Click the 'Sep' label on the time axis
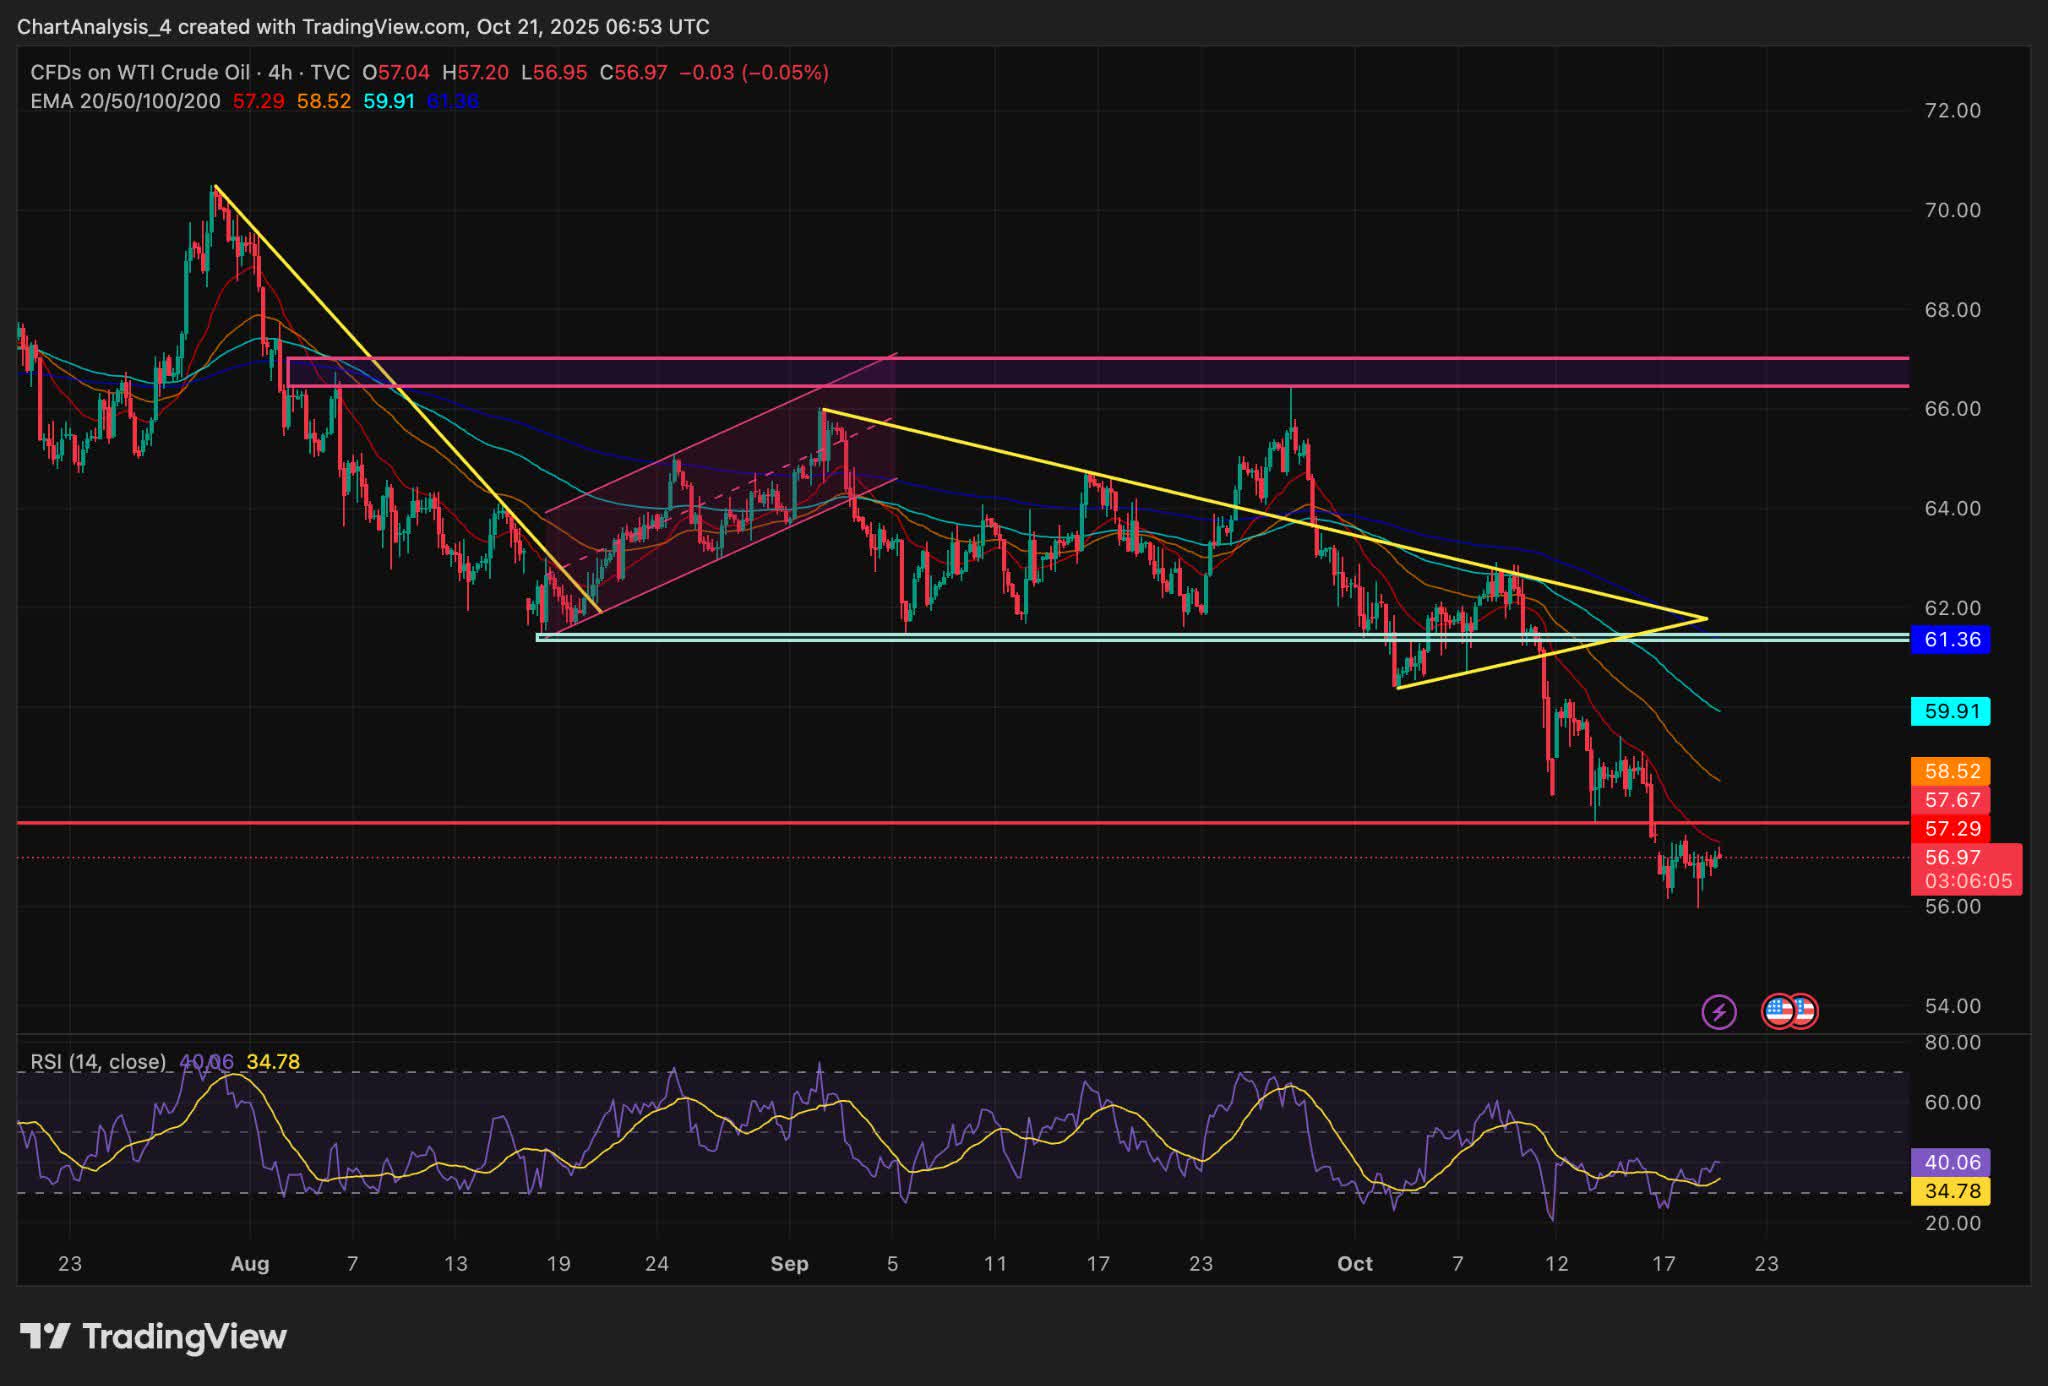2048x1386 pixels. point(789,1264)
